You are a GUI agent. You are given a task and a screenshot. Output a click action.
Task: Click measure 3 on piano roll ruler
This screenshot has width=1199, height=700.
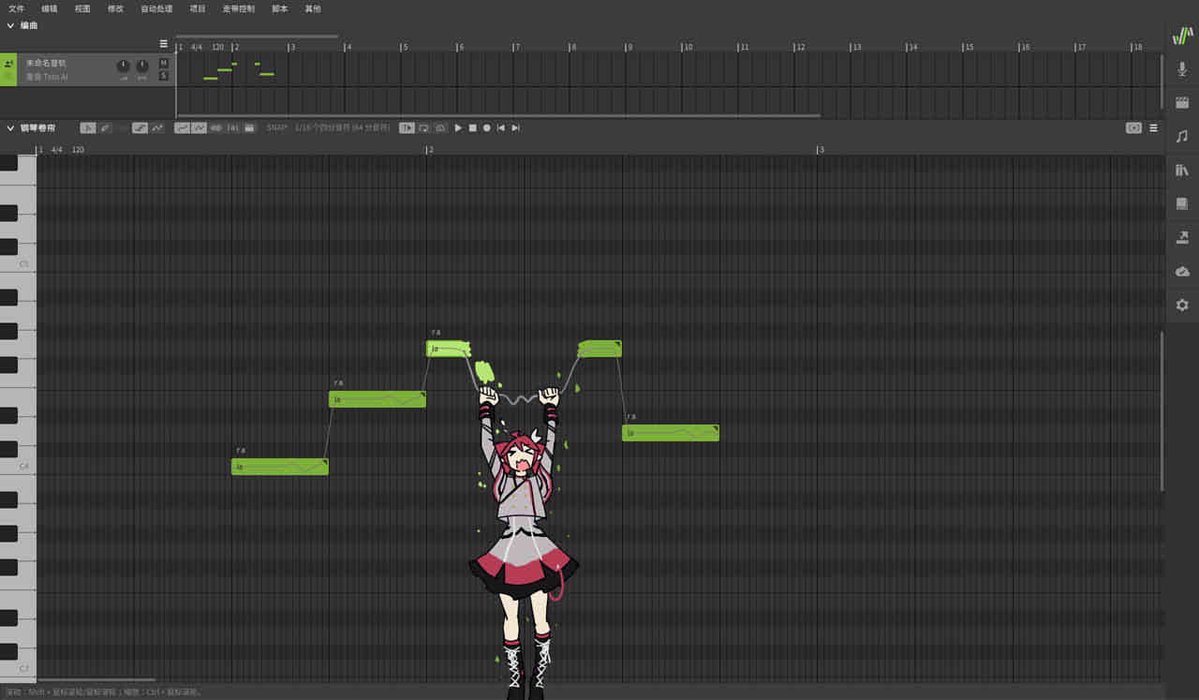820,149
